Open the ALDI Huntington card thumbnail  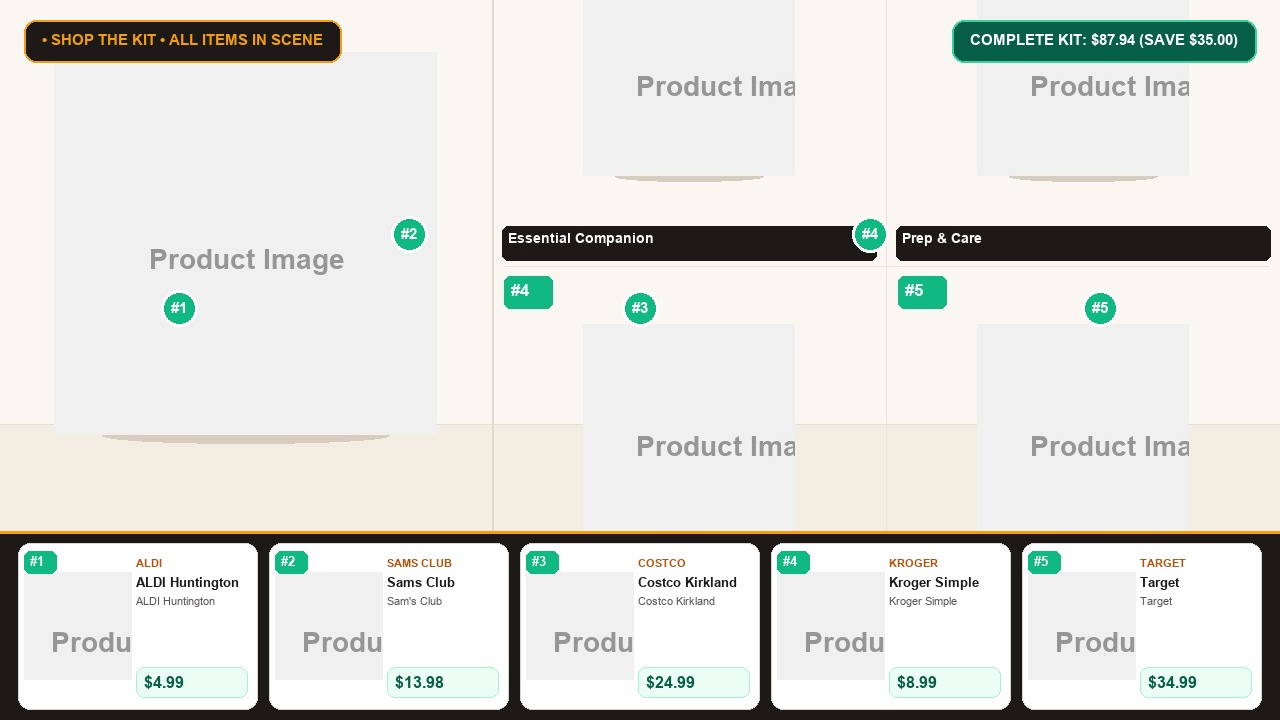pos(78,626)
